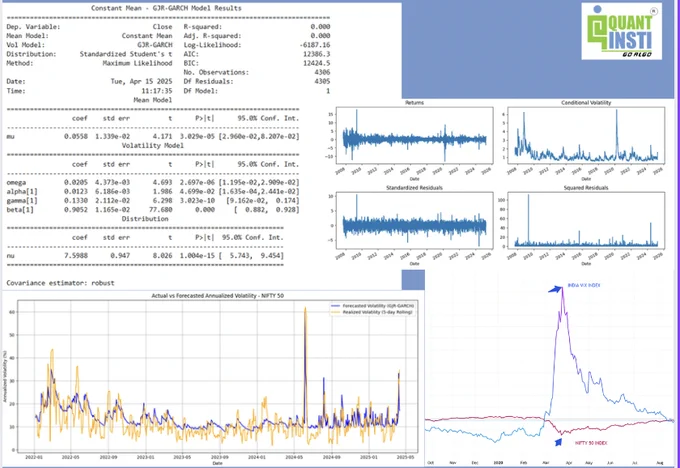Click the 'Realized Volatility (5-day Rolling)' legend entry
This screenshot has height=468, width=680.
pyautogui.click(x=372, y=312)
